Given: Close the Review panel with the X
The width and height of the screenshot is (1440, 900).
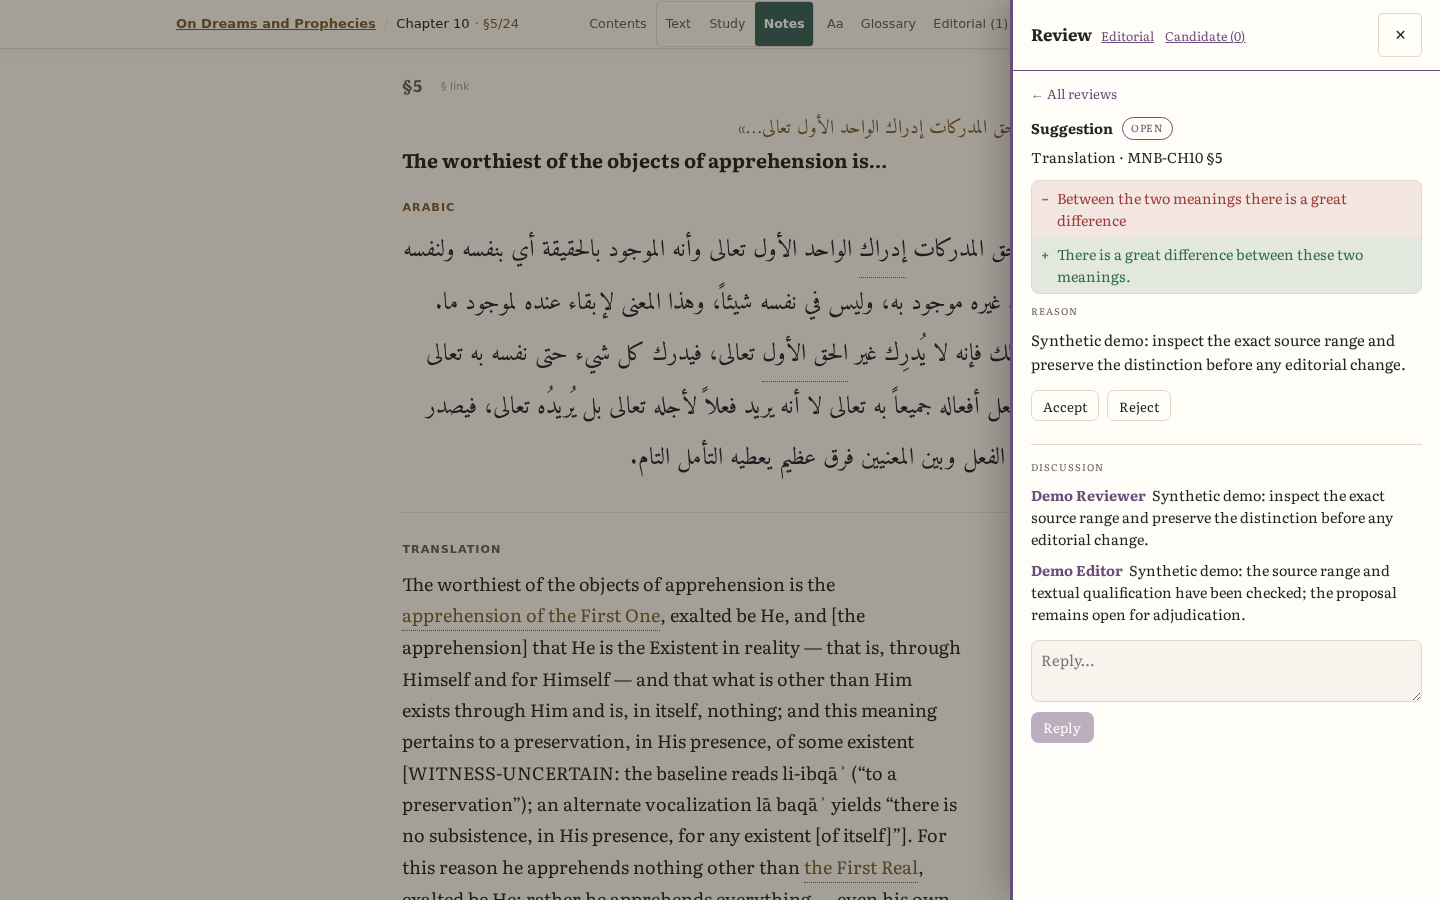Looking at the screenshot, I should [1399, 35].
